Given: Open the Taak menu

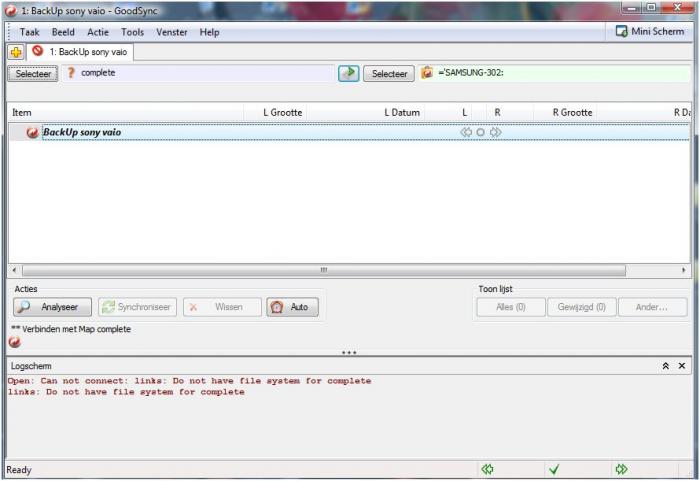Looking at the screenshot, I should [29, 32].
